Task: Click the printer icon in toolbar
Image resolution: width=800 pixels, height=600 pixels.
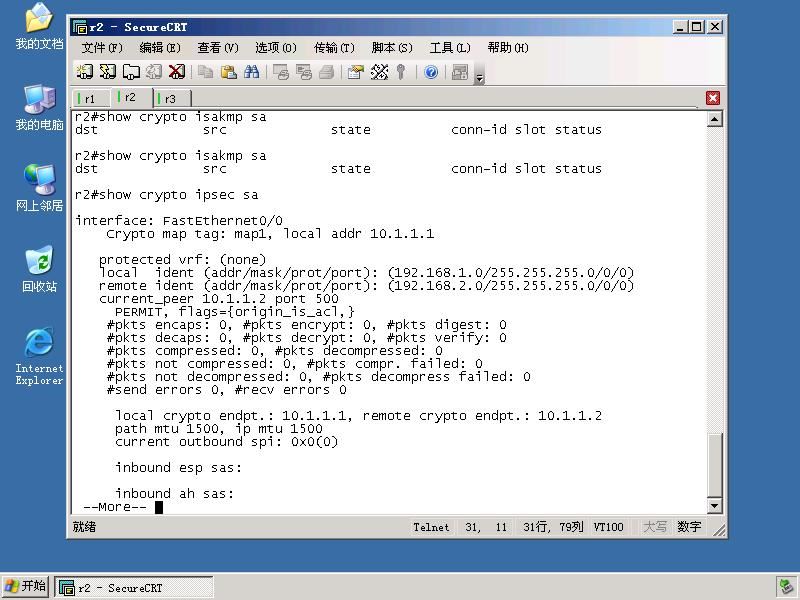Action: click(x=327, y=72)
